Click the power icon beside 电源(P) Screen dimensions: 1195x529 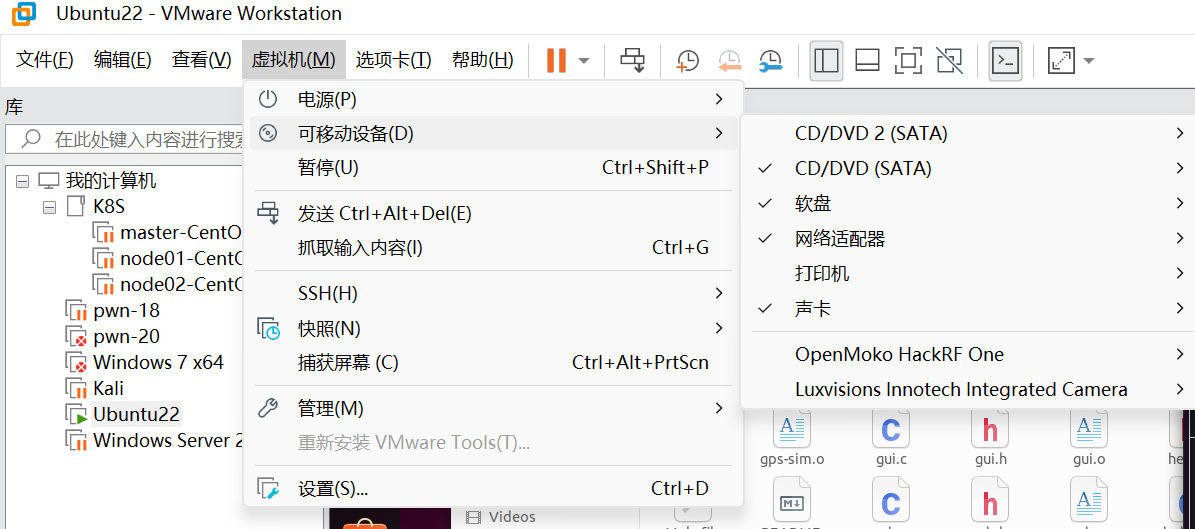(268, 99)
